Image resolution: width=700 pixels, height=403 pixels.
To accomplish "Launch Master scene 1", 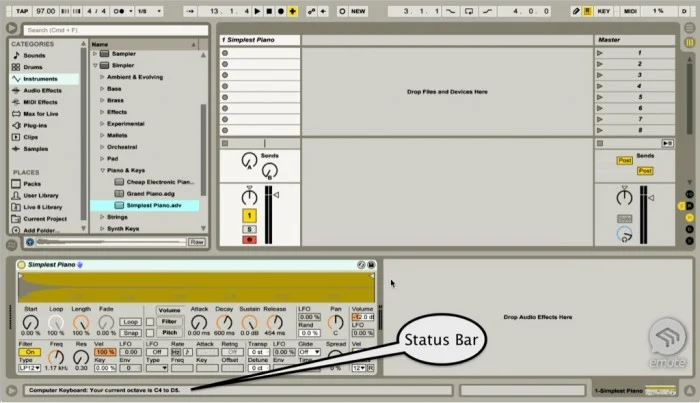I will tap(600, 53).
